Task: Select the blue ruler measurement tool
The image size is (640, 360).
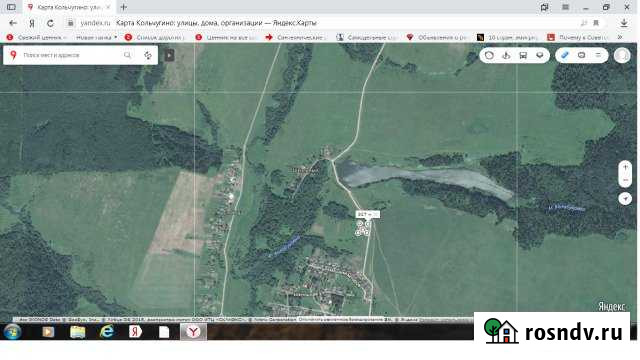Action: coord(565,55)
